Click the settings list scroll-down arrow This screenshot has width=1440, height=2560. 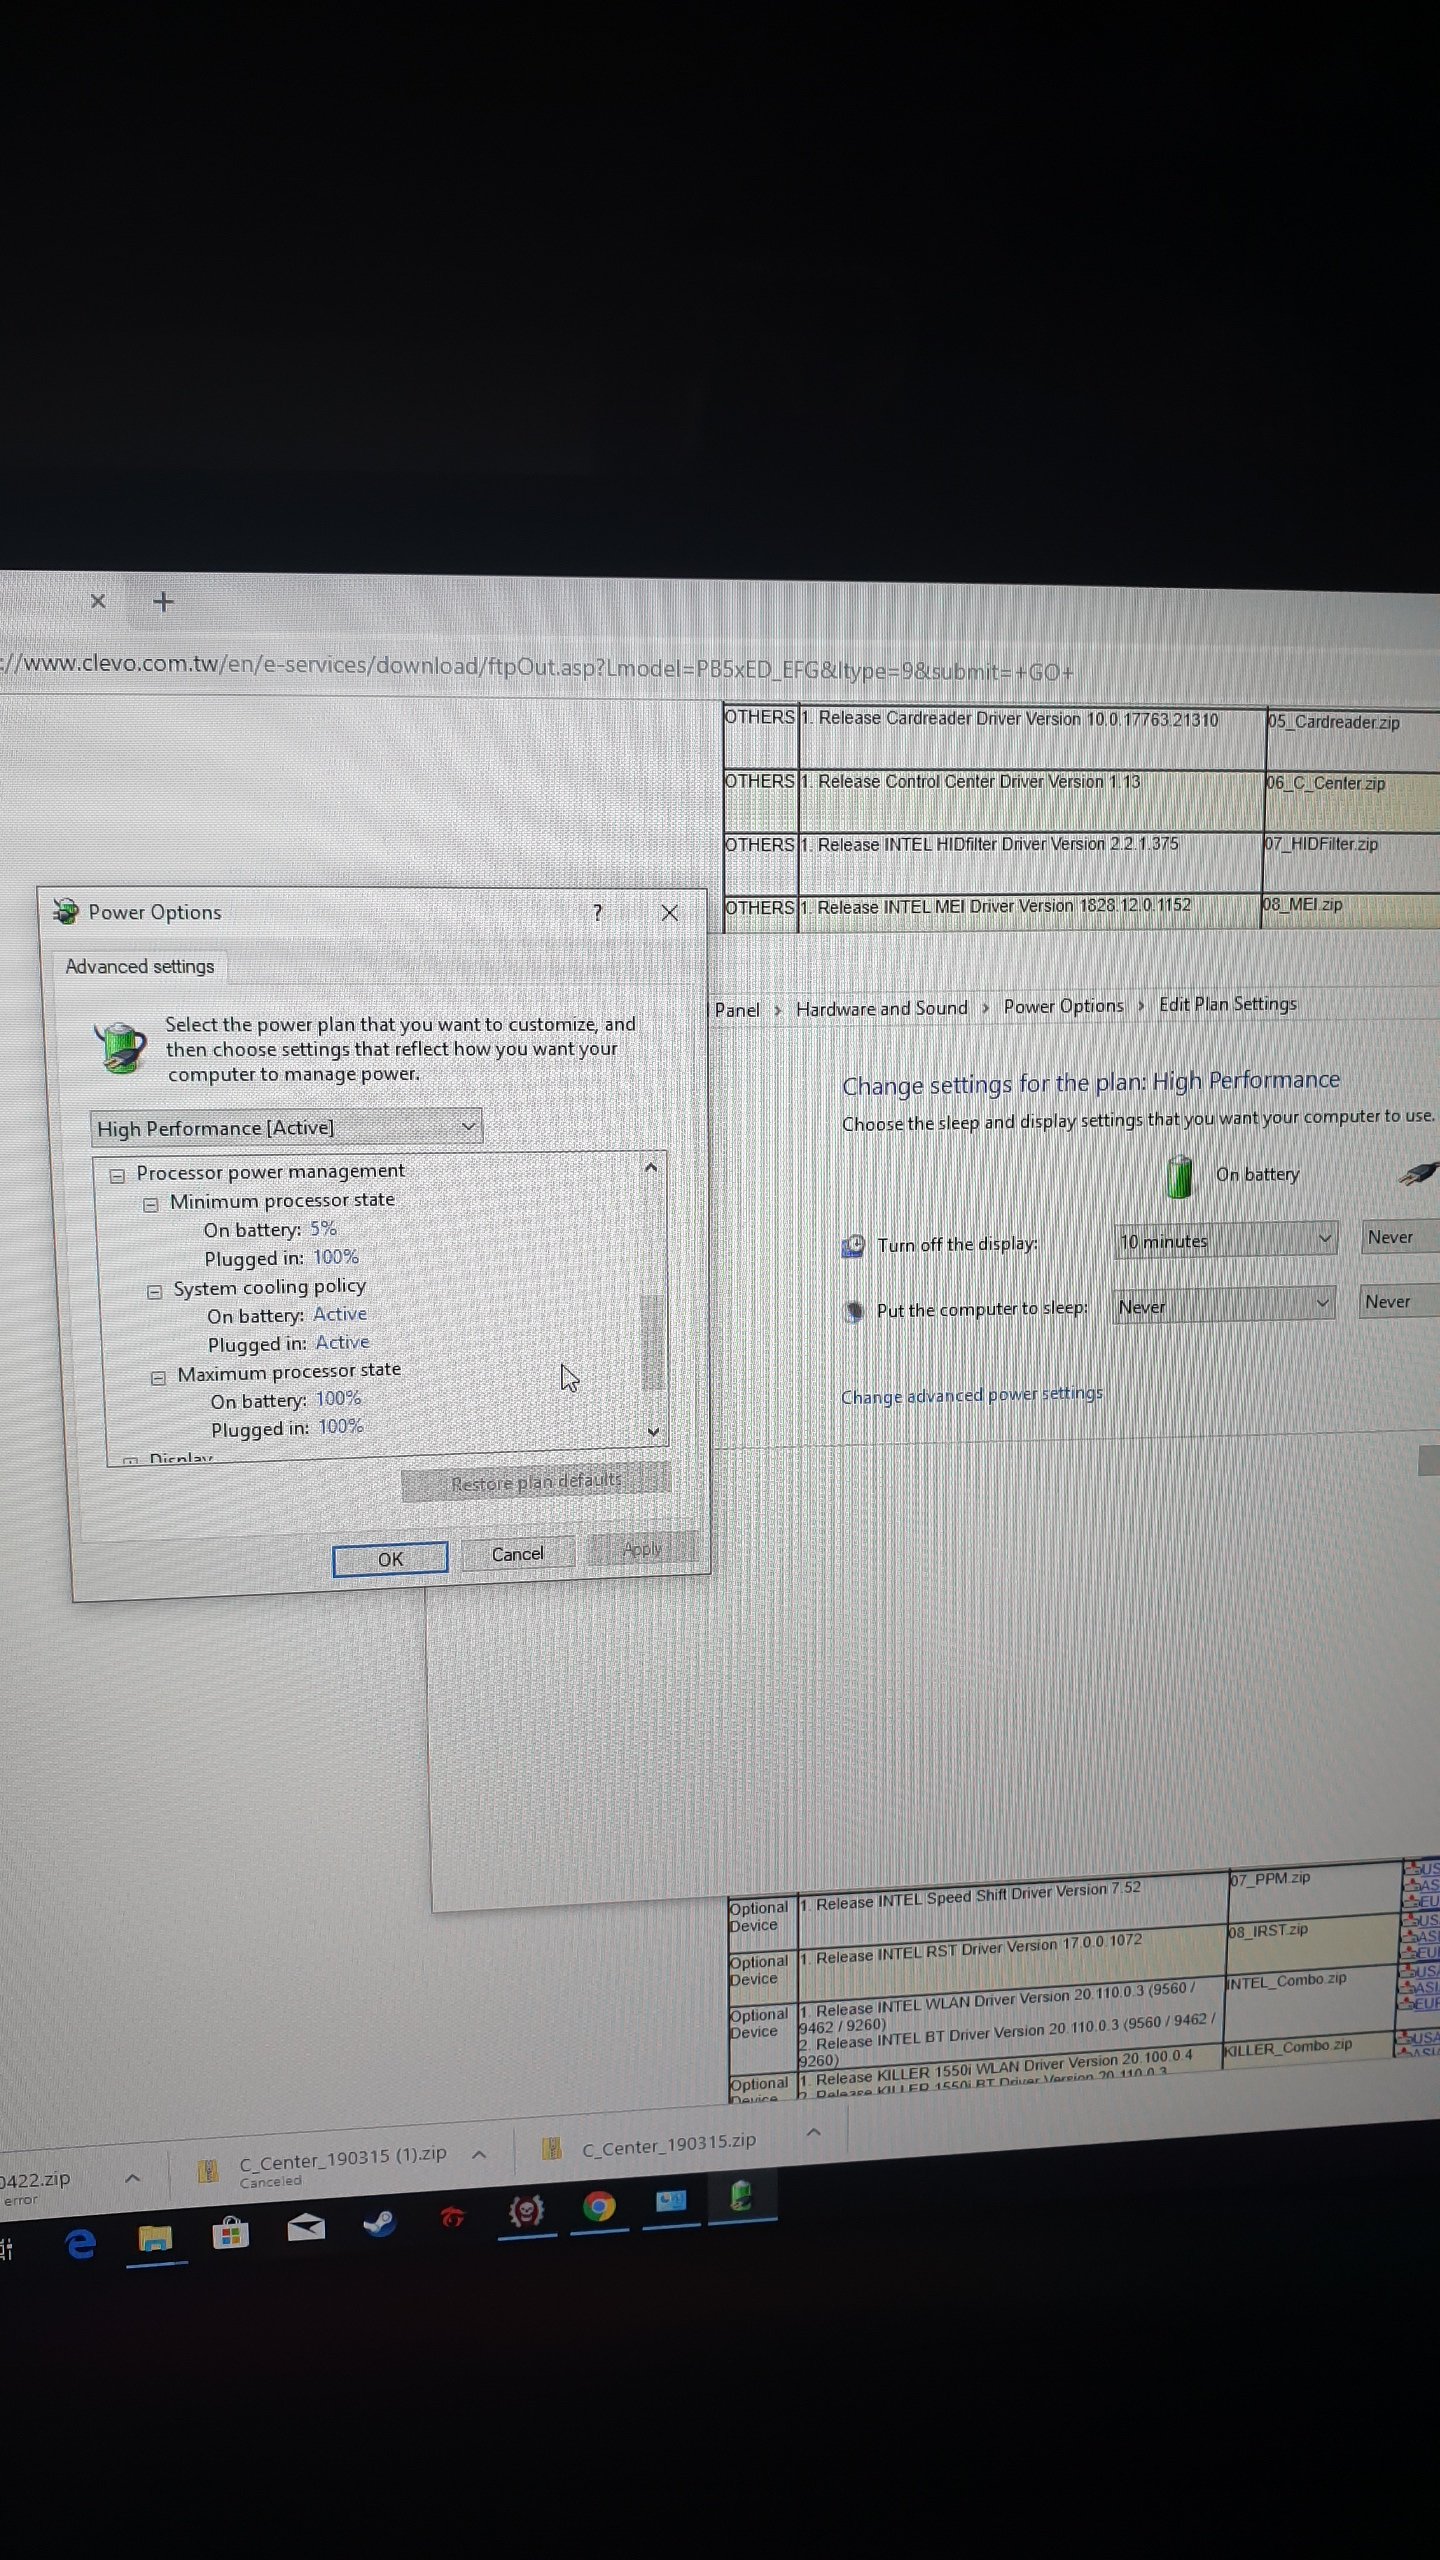[653, 1432]
